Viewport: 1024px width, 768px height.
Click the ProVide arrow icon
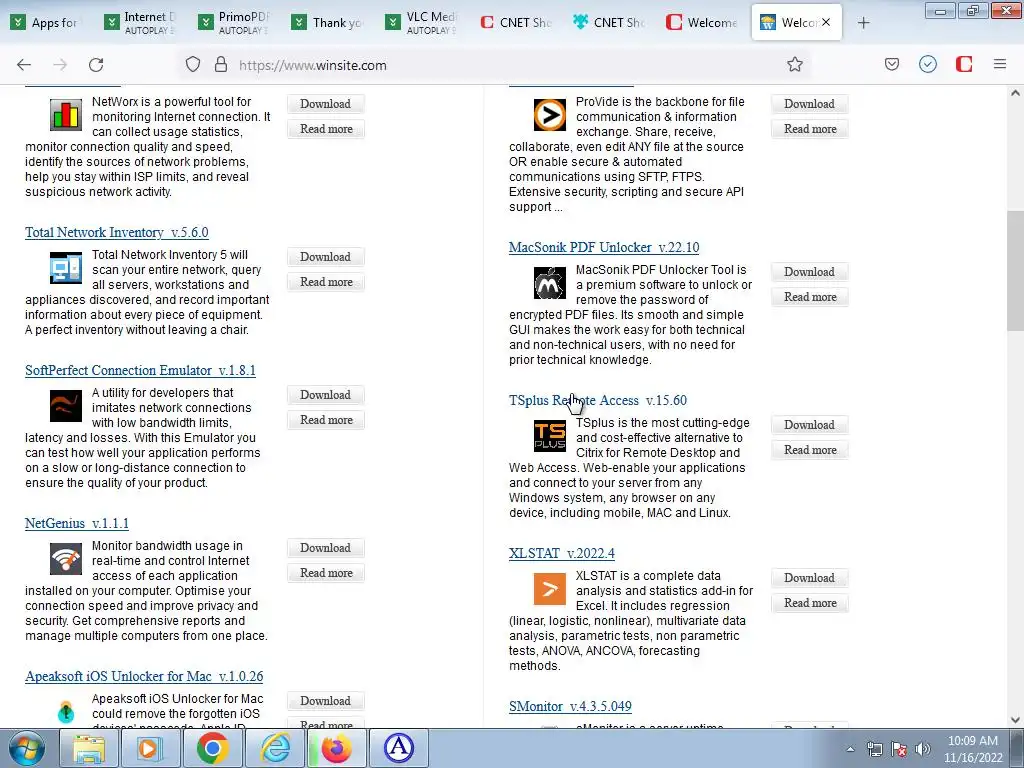coord(550,115)
